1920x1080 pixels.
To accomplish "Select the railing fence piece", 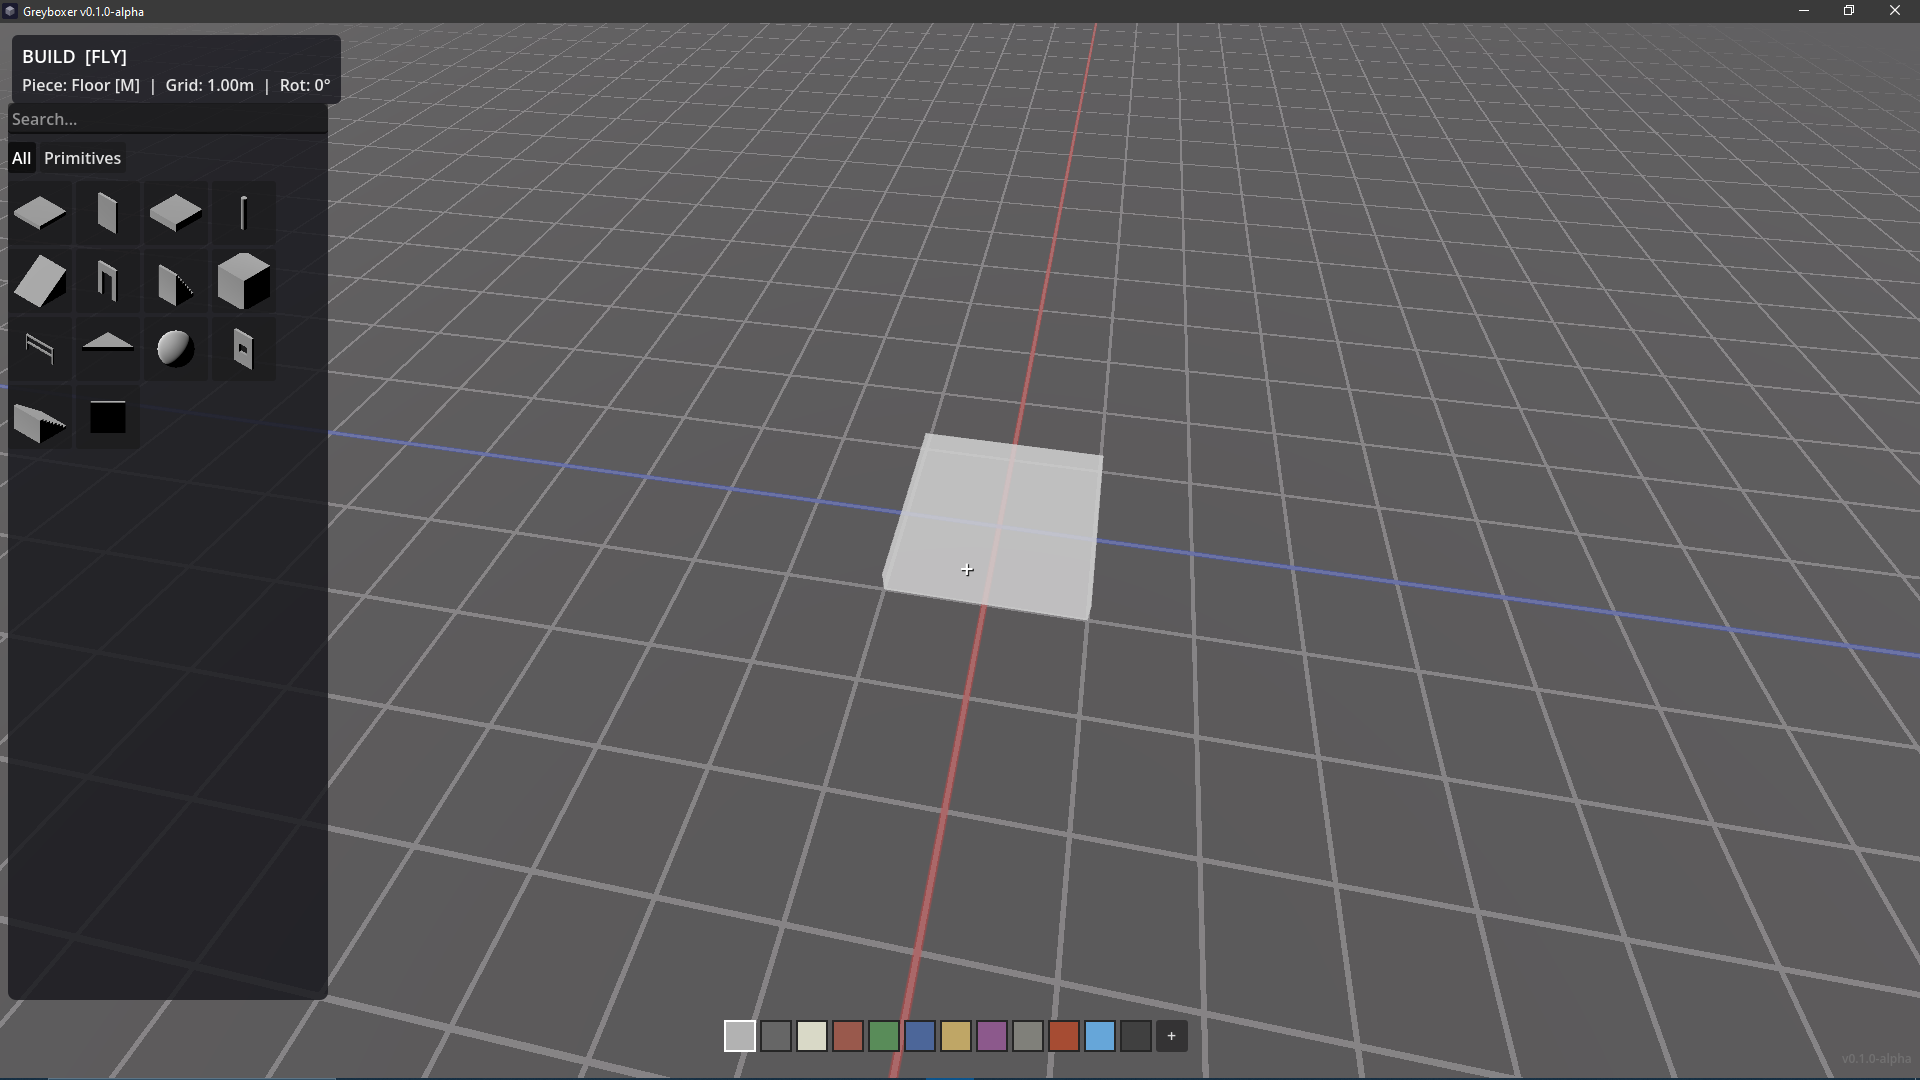I will click(40, 349).
